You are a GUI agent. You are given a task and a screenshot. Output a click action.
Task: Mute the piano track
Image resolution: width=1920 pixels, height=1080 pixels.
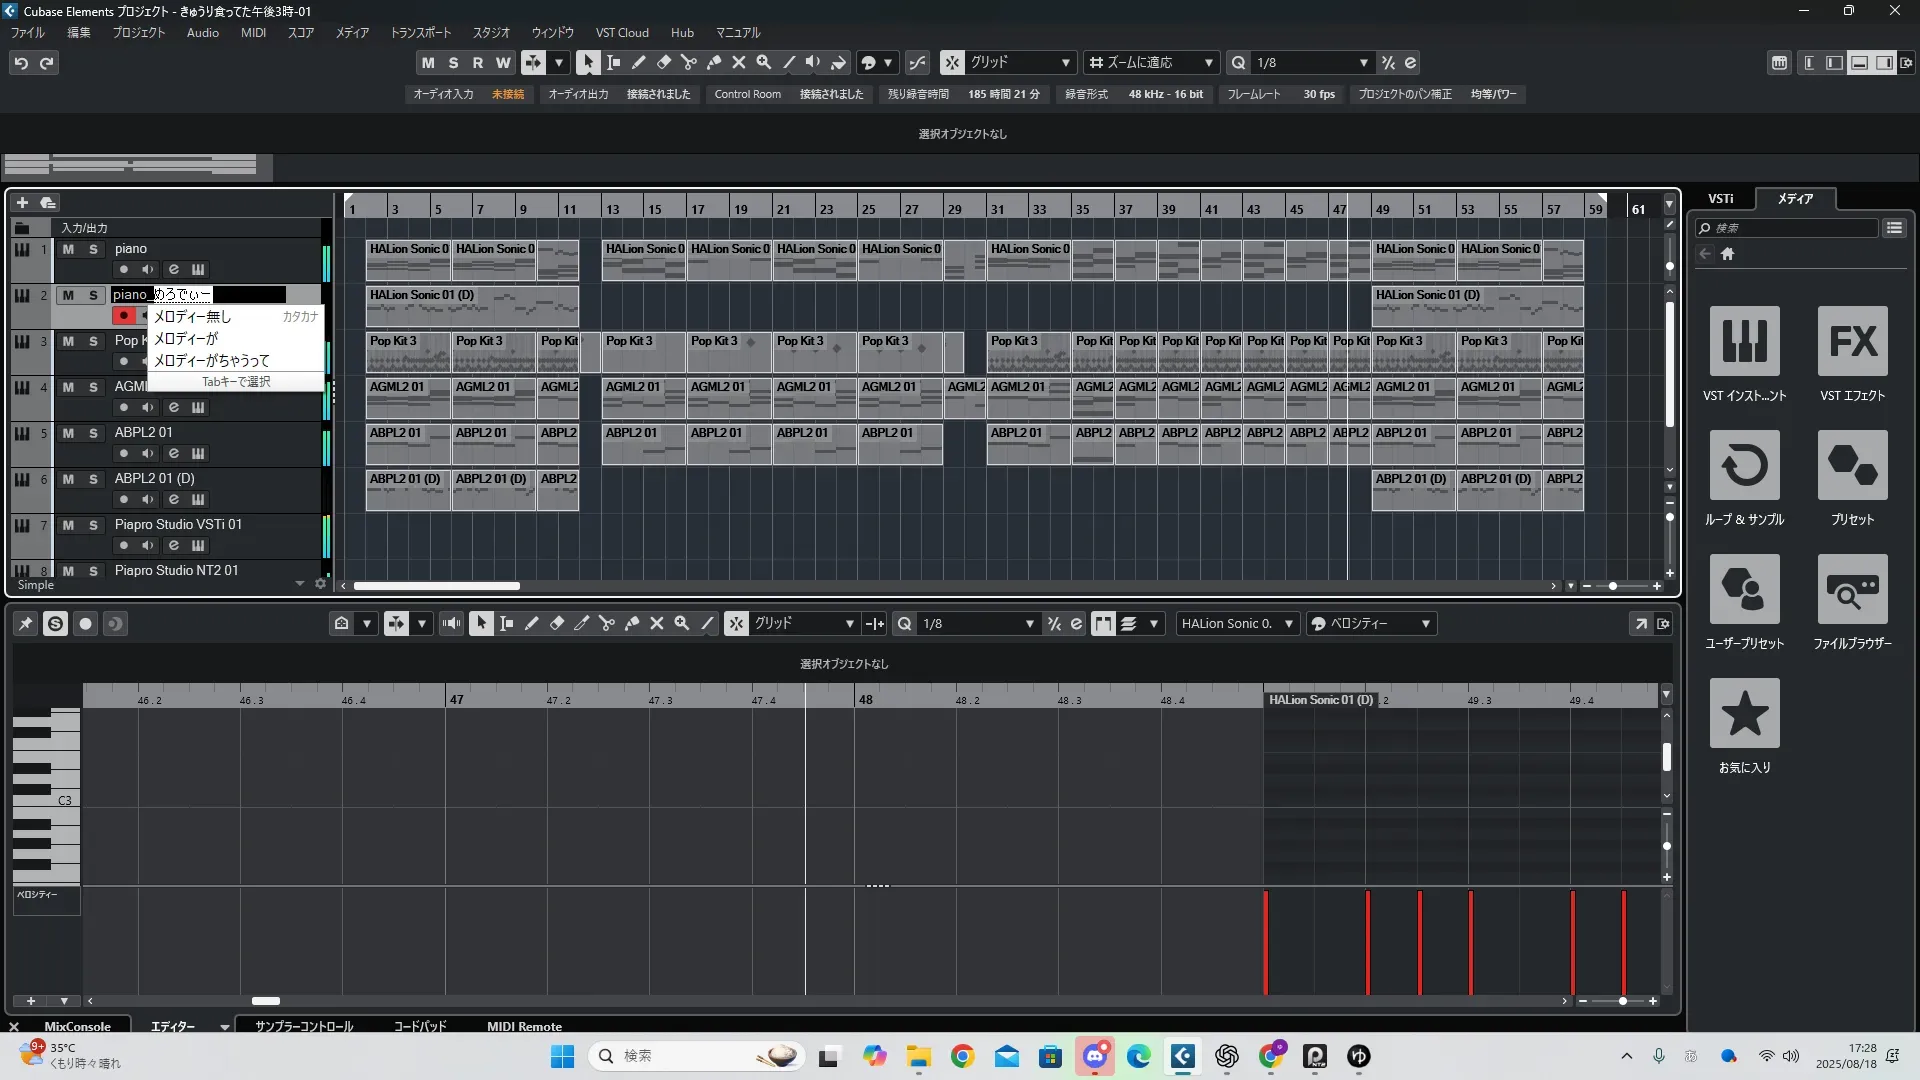(68, 249)
